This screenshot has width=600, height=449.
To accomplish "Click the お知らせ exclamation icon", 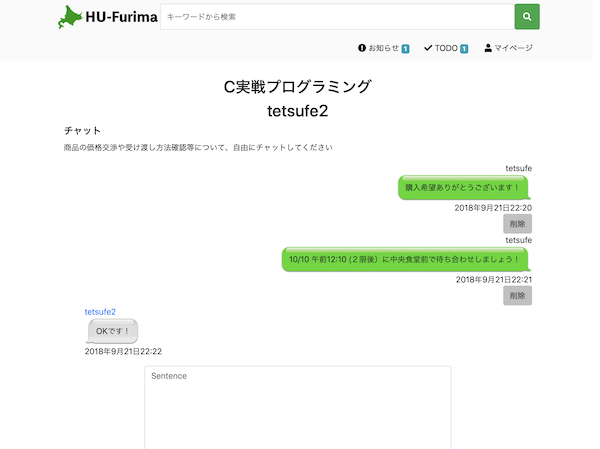I will [362, 48].
